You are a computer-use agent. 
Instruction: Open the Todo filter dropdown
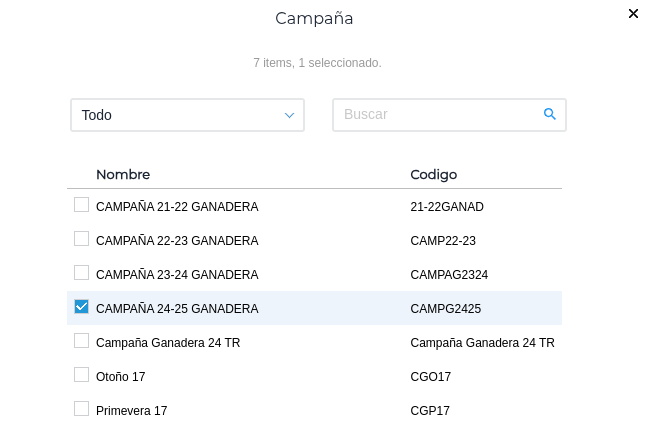(187, 115)
